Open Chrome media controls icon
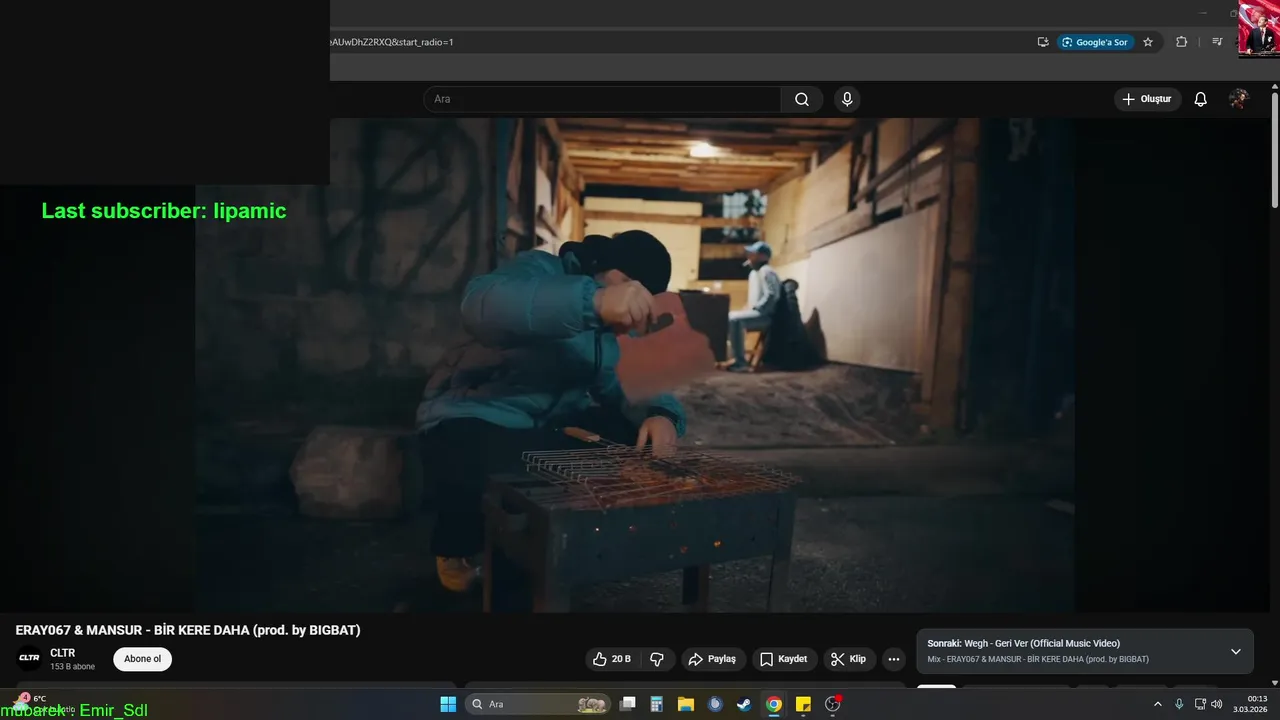This screenshot has width=1280, height=720. pos(1217,42)
